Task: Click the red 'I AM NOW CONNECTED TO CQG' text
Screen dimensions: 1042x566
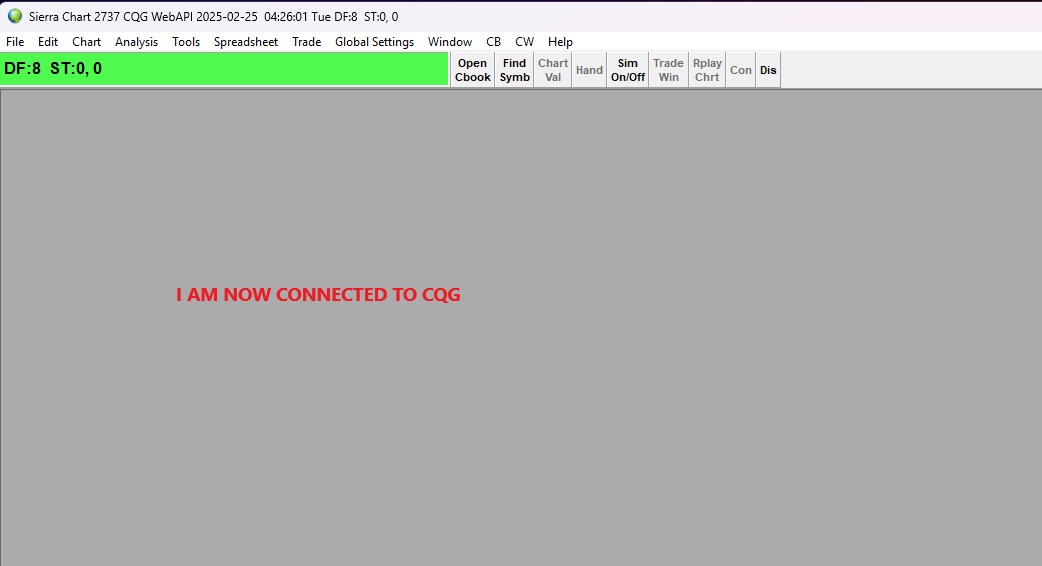Action: [318, 294]
